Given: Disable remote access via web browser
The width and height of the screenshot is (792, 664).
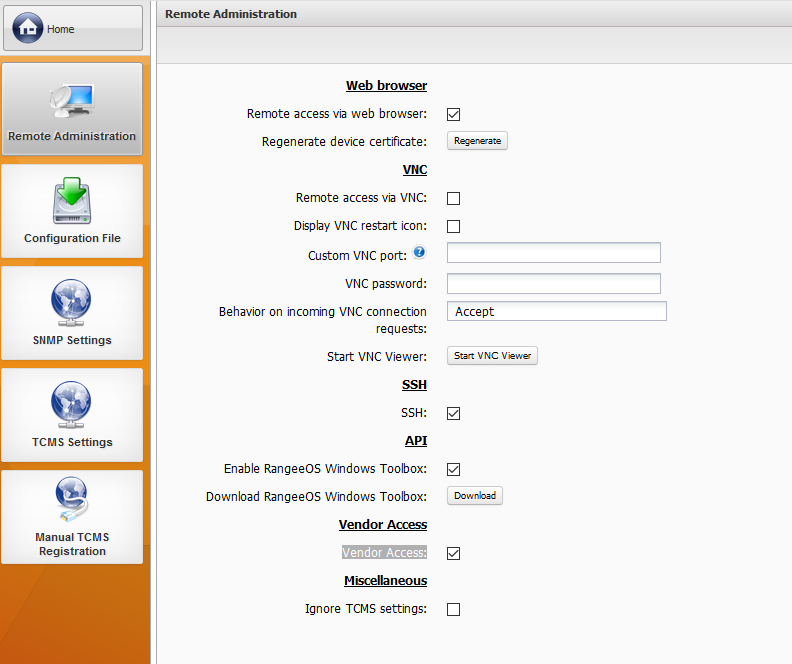Looking at the screenshot, I should [x=453, y=114].
